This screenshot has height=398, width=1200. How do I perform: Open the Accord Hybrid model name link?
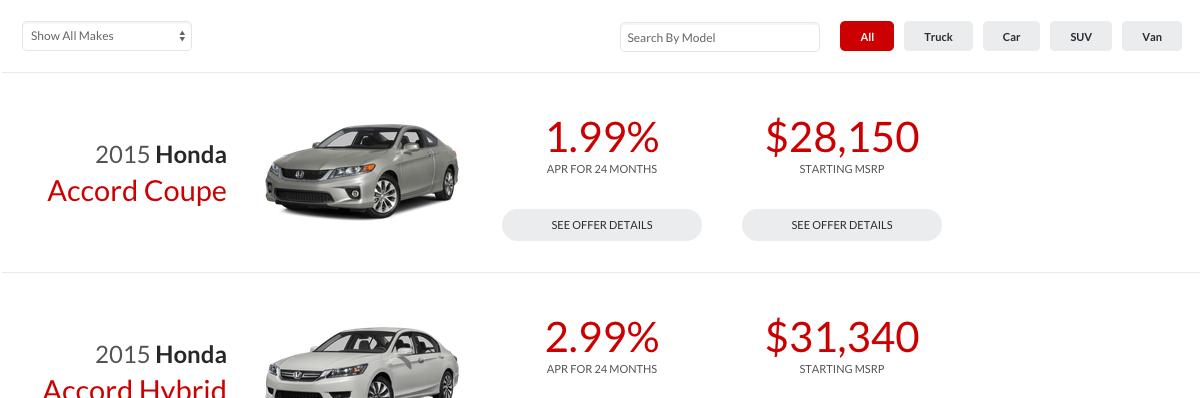(137, 388)
